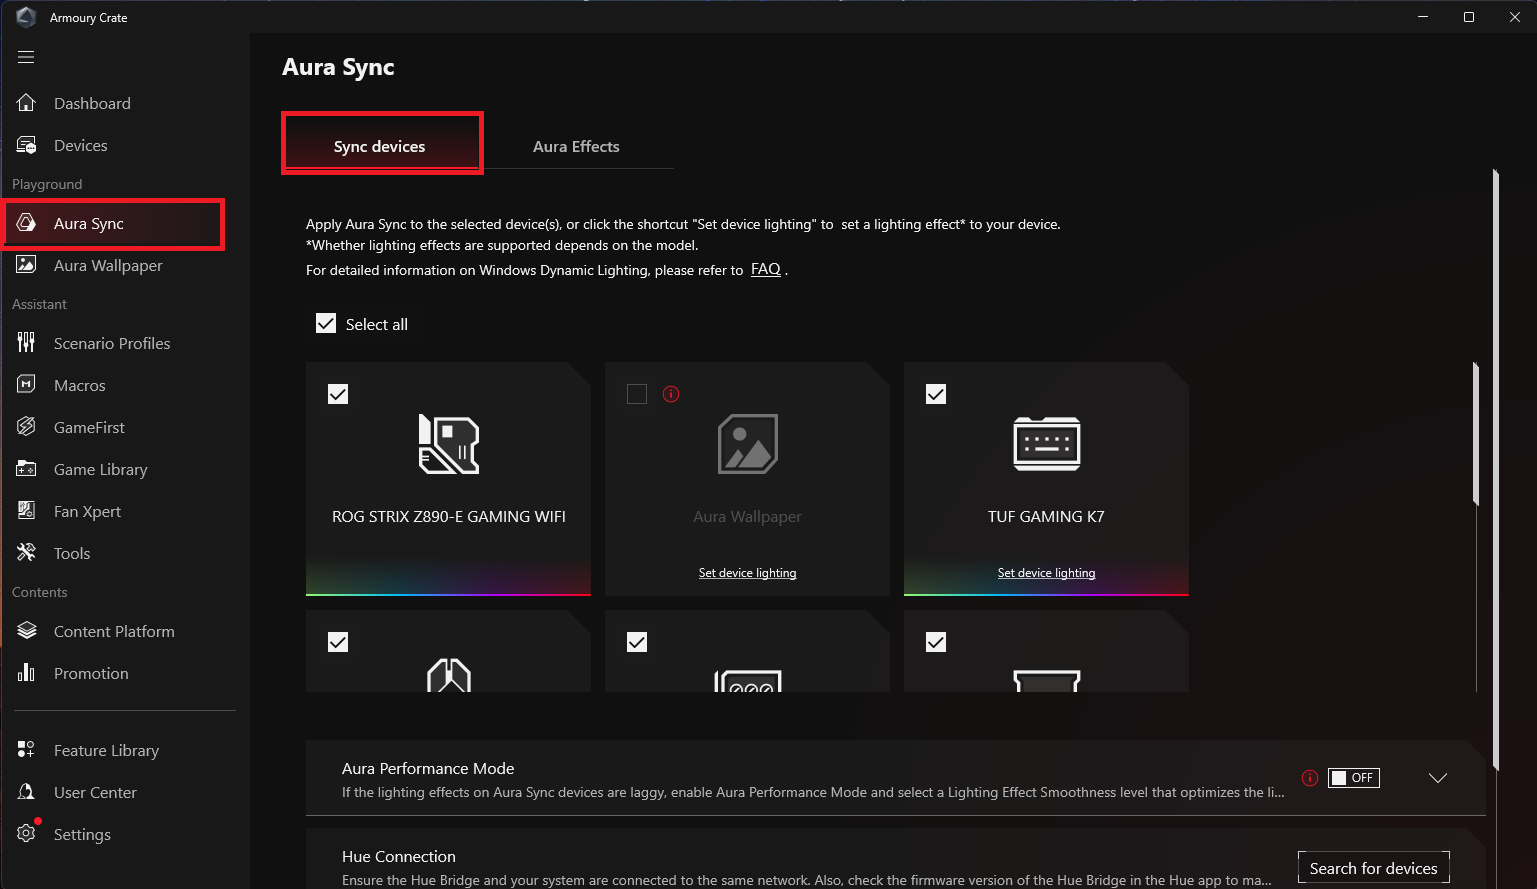Open the Game Library page
This screenshot has height=889, width=1537.
point(100,469)
